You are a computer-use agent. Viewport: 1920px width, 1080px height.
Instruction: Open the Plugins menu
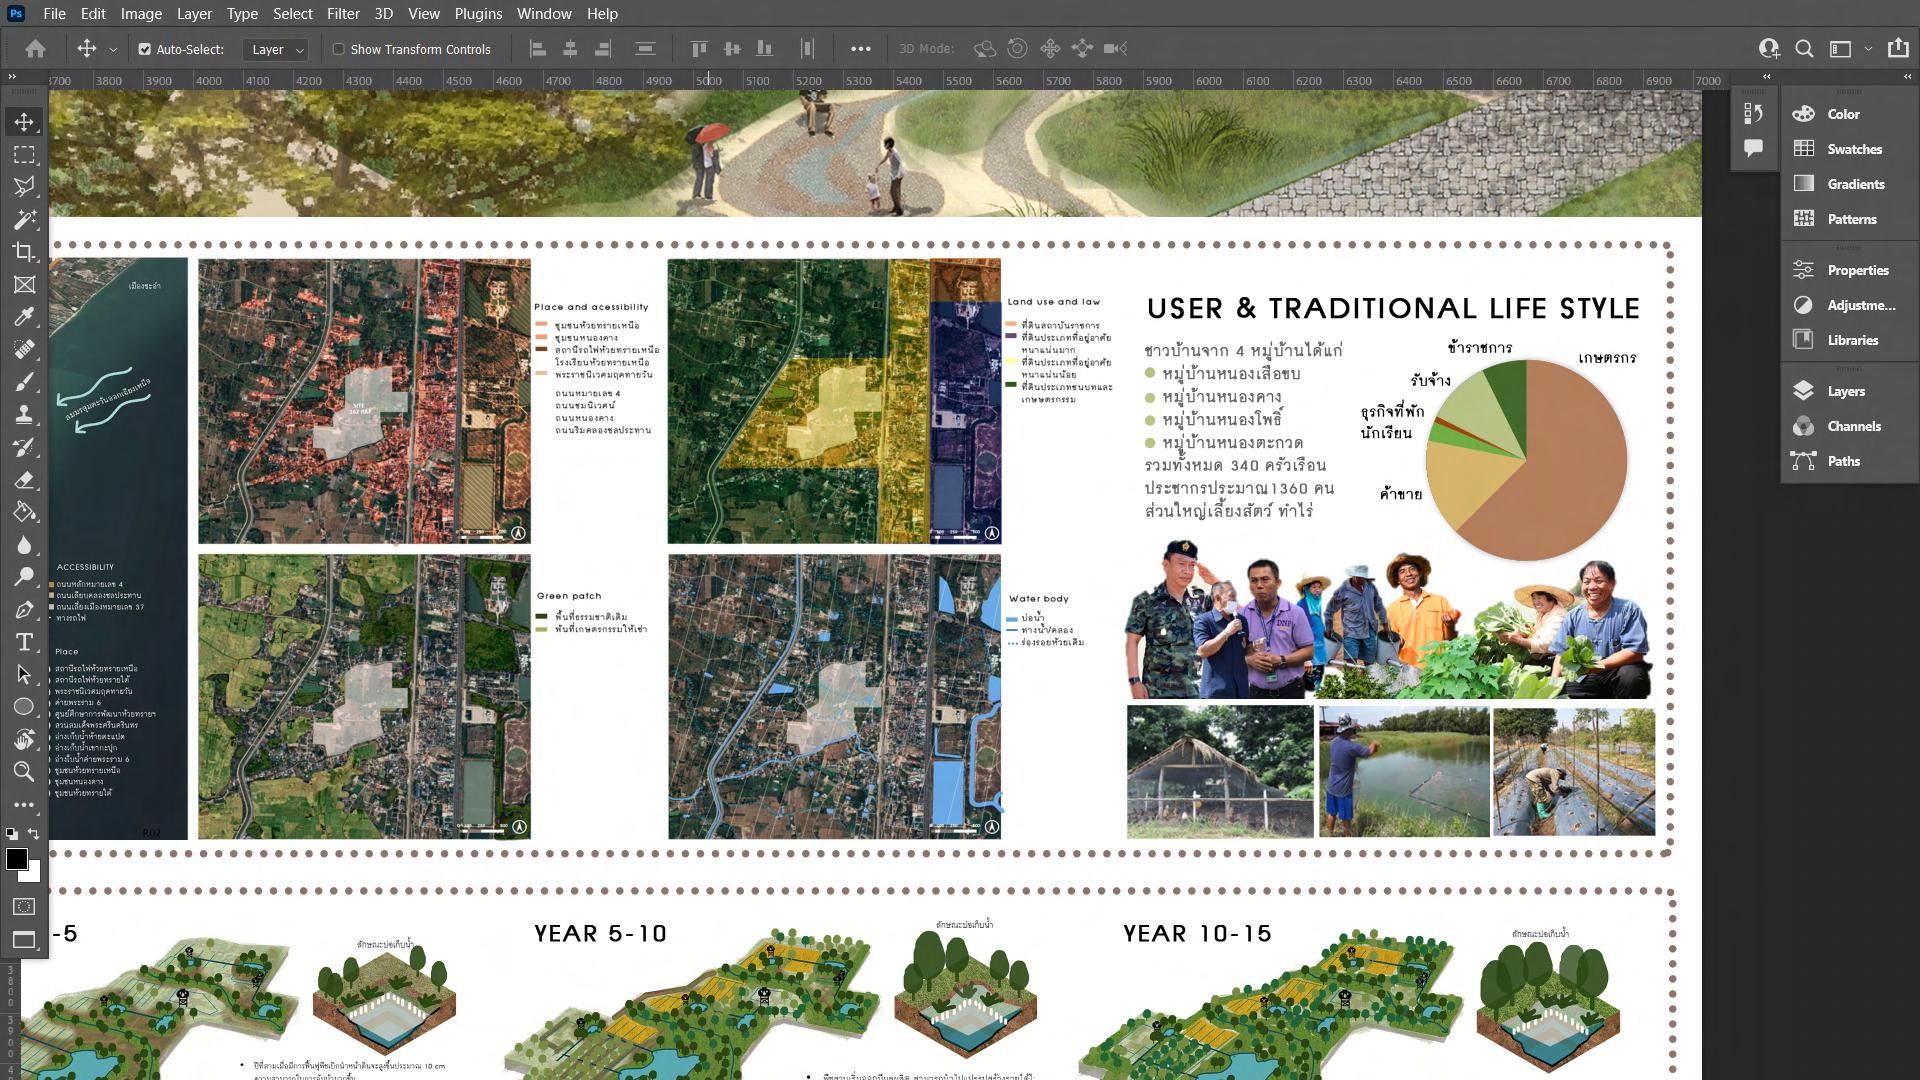click(478, 14)
